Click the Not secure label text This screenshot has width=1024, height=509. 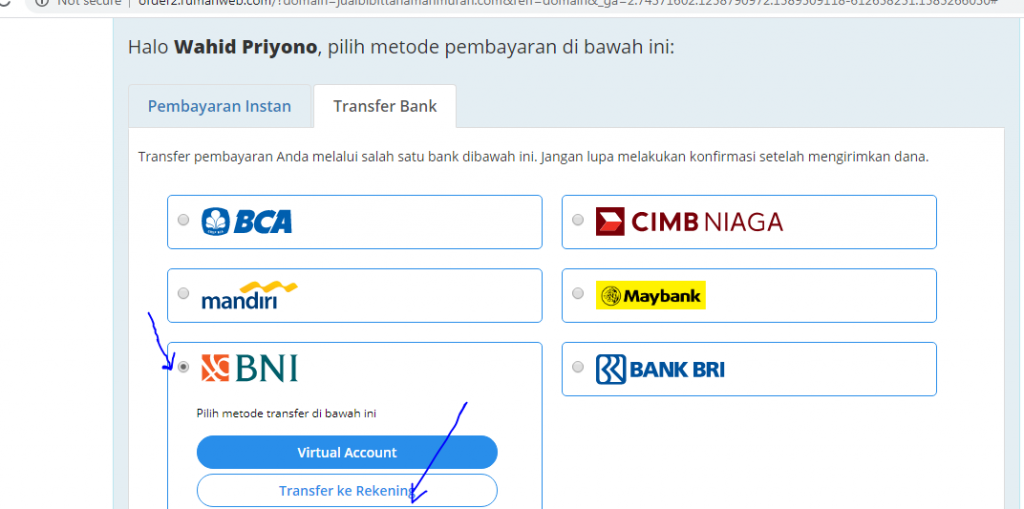point(89,3)
